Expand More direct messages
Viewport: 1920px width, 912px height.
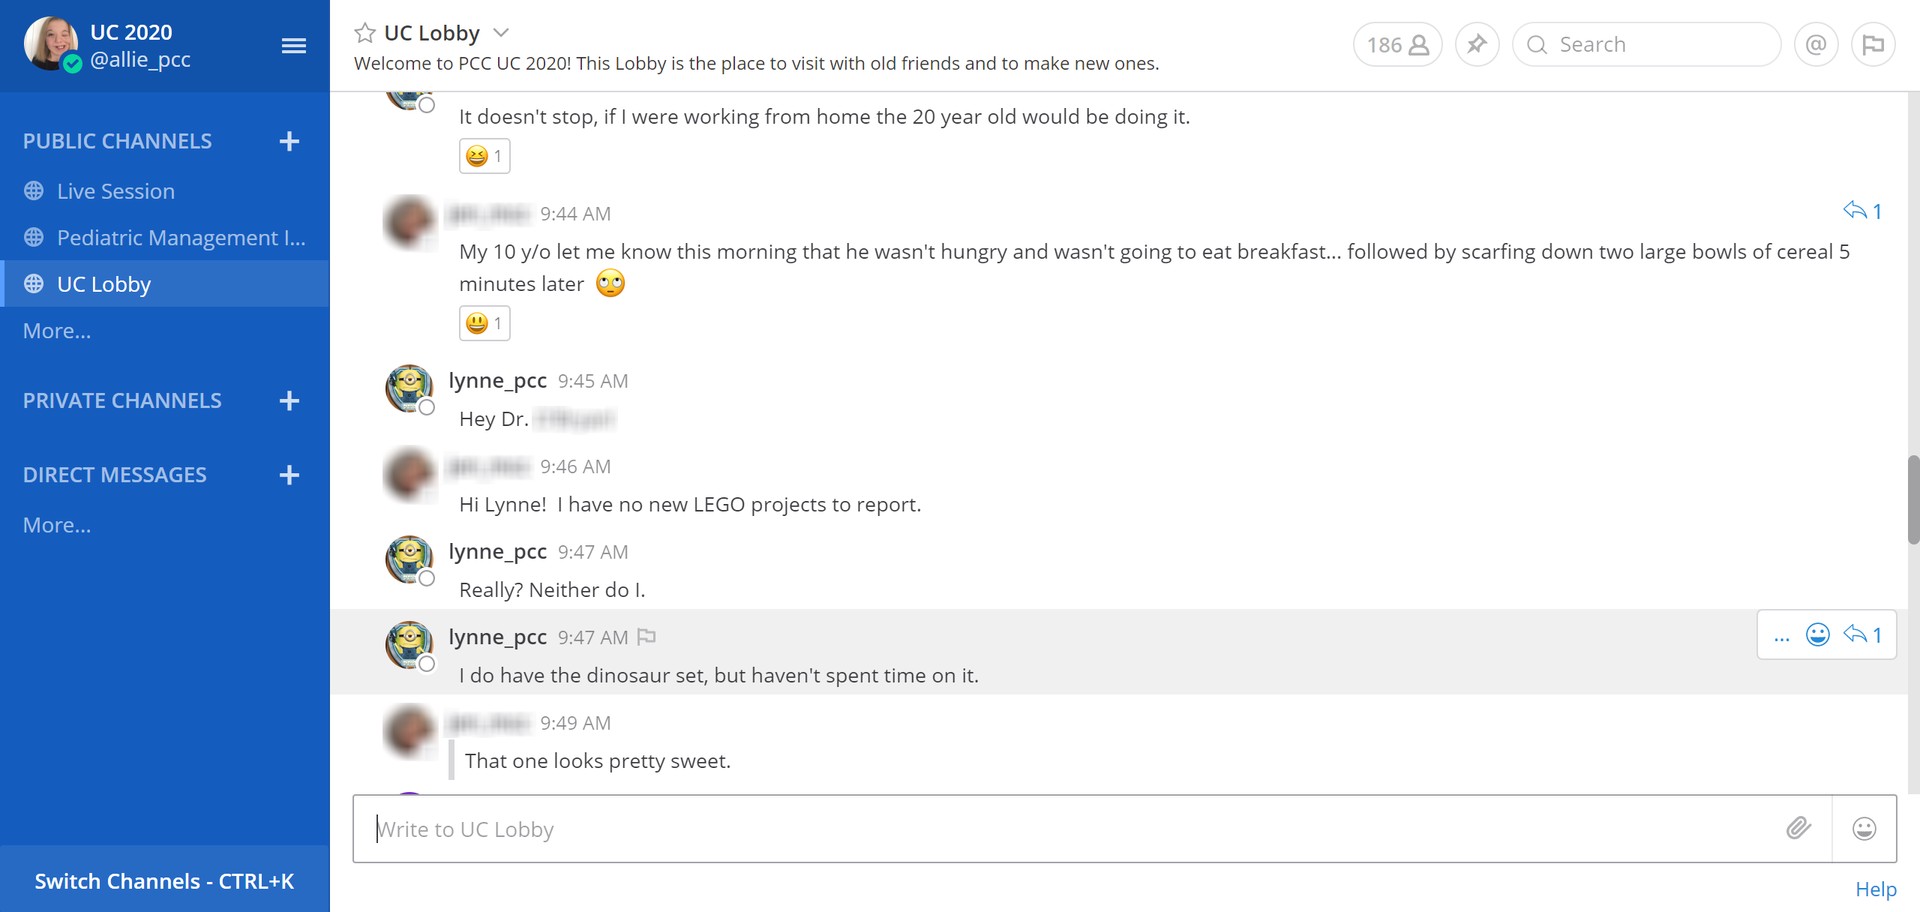click(x=57, y=525)
